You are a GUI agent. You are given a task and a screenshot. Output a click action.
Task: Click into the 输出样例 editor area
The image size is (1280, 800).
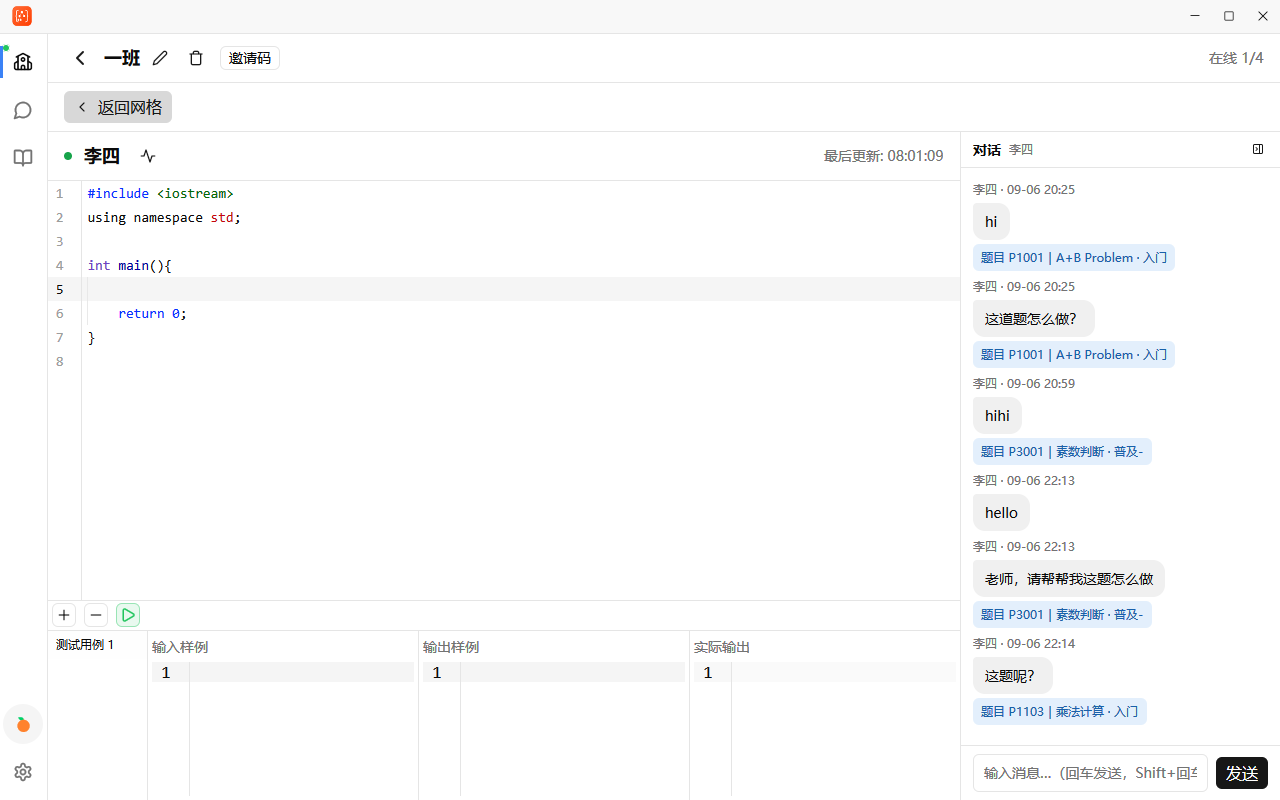(x=554, y=727)
